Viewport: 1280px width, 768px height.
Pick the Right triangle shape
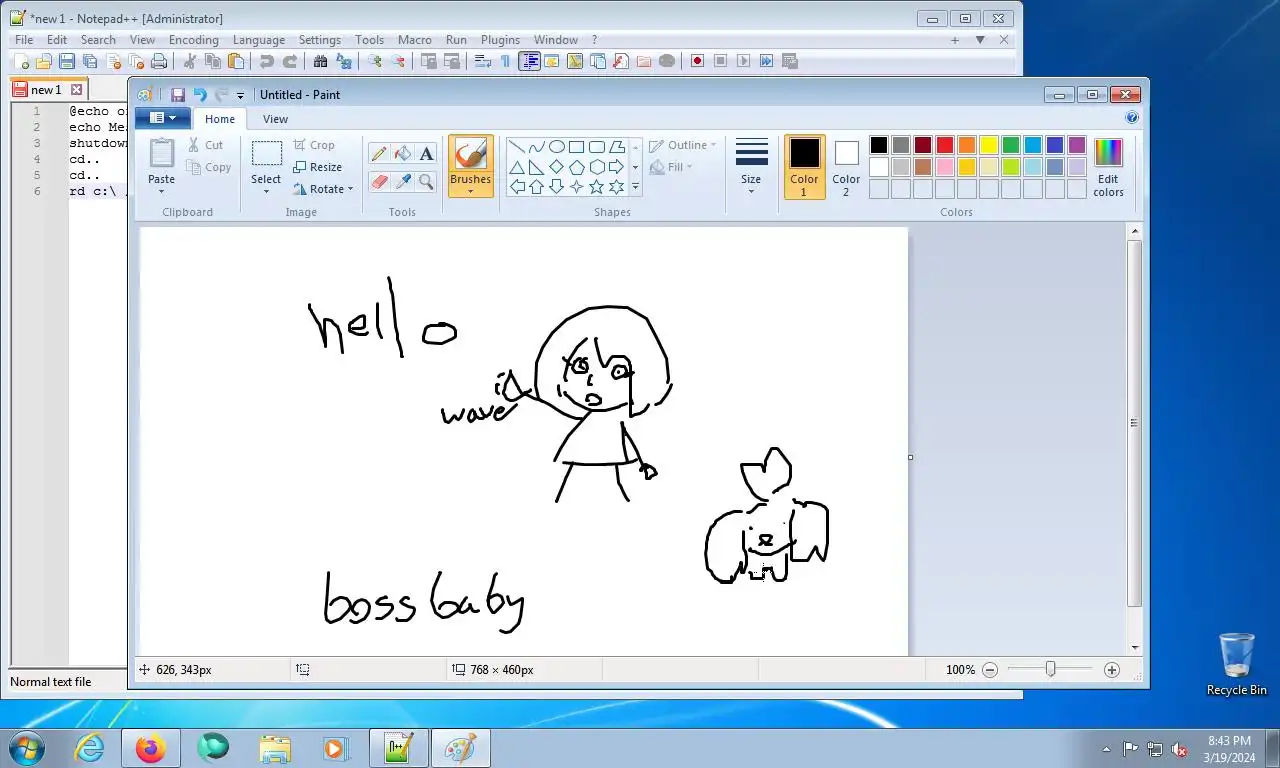537,167
